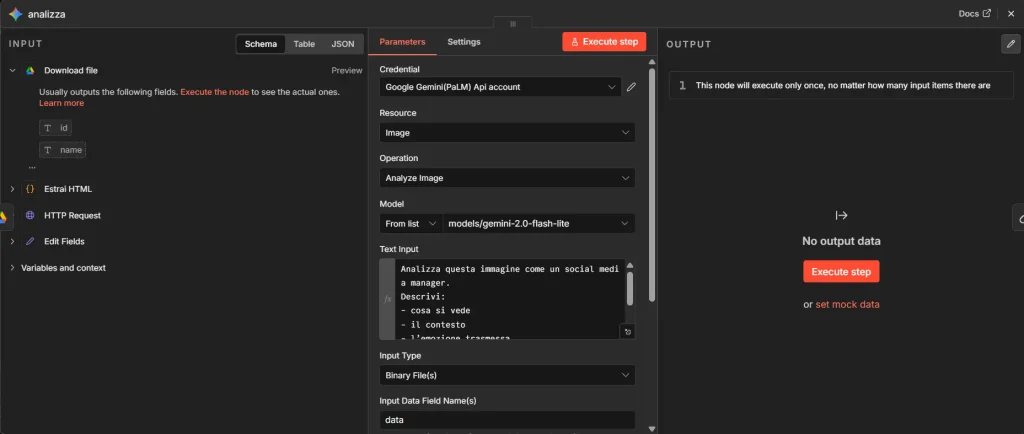Click the set mock data link

[x=848, y=305]
